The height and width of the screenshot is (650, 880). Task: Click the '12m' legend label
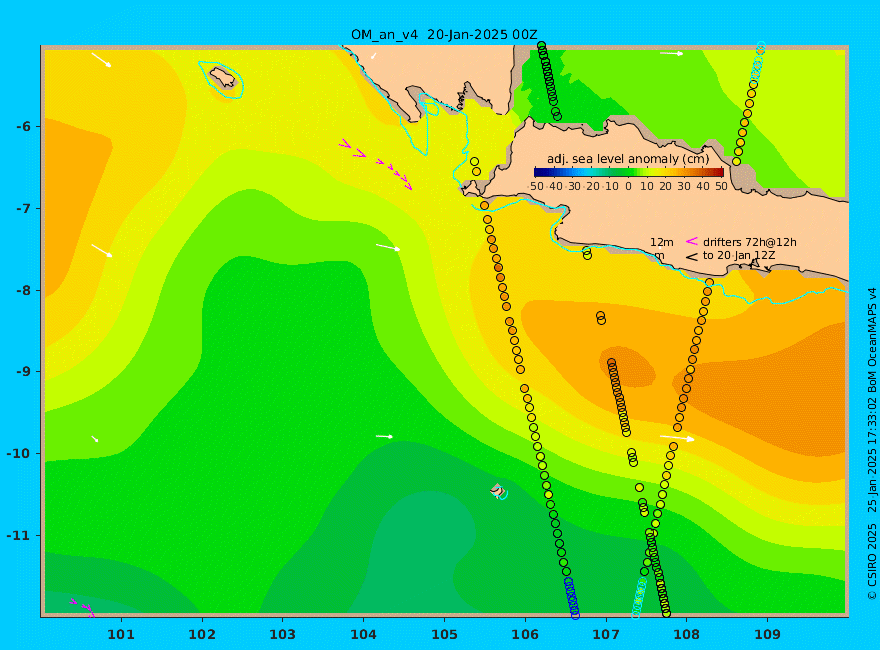point(661,242)
